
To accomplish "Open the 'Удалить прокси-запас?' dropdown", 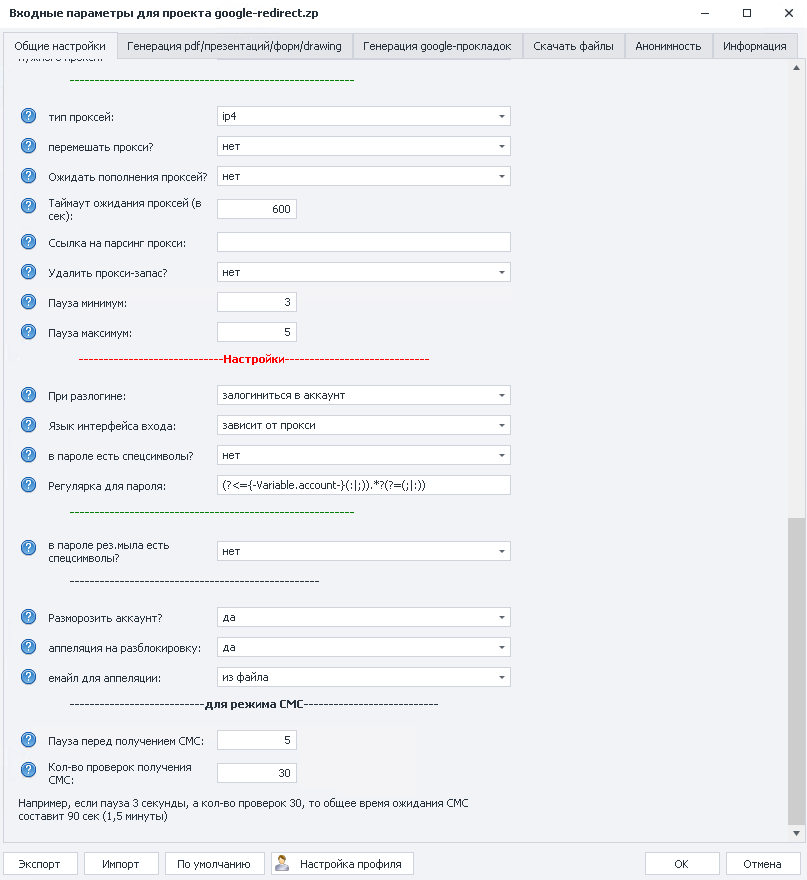I will click(x=364, y=272).
